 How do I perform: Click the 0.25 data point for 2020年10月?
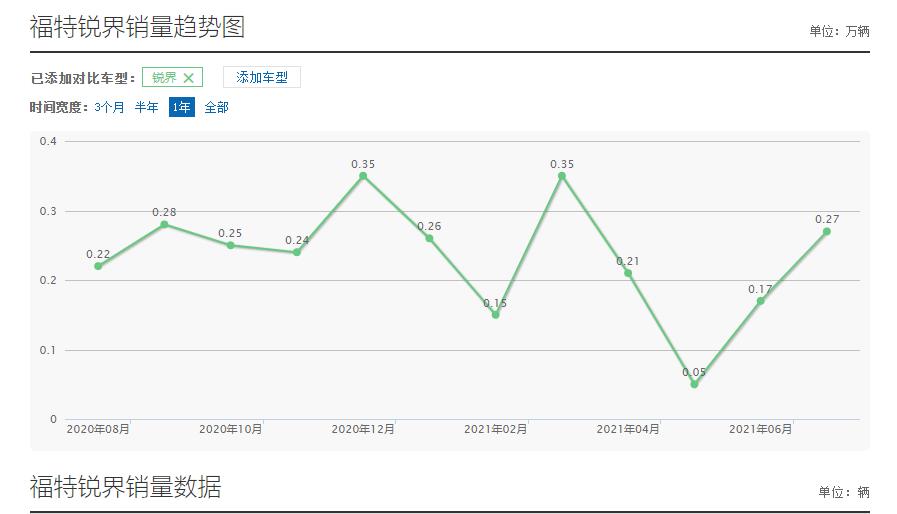231,246
